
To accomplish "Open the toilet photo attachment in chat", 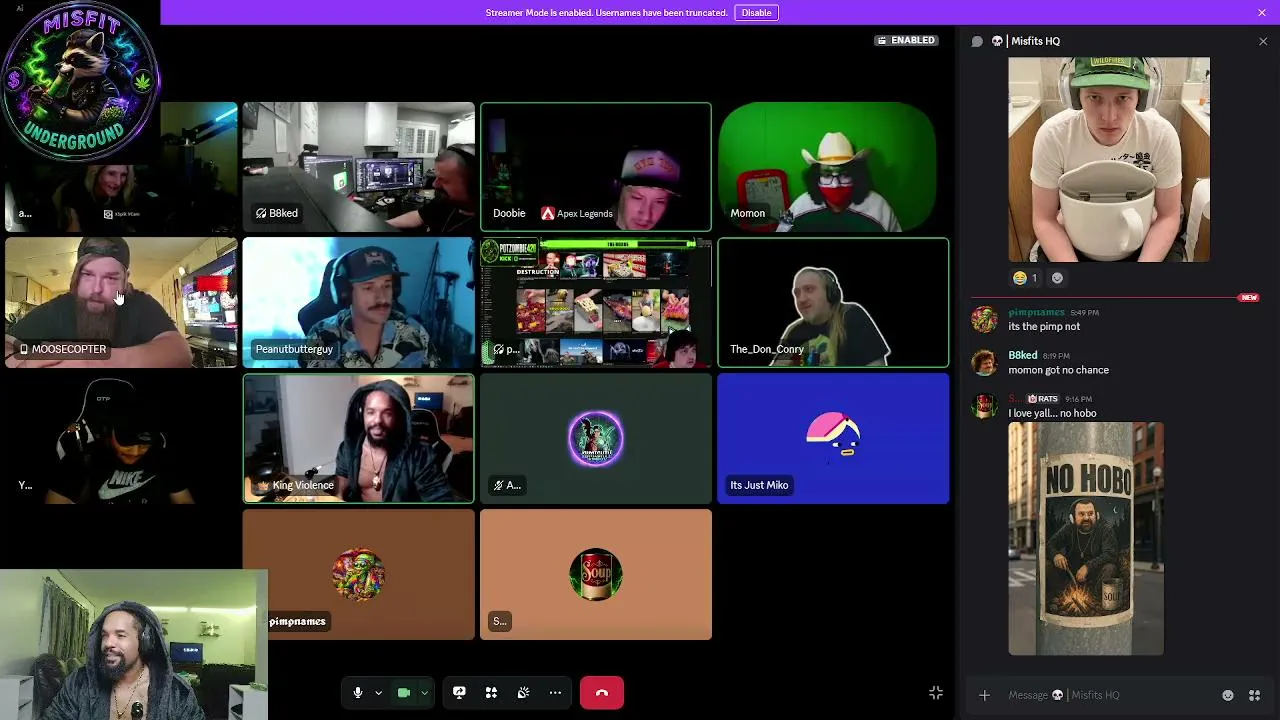I will [1109, 160].
